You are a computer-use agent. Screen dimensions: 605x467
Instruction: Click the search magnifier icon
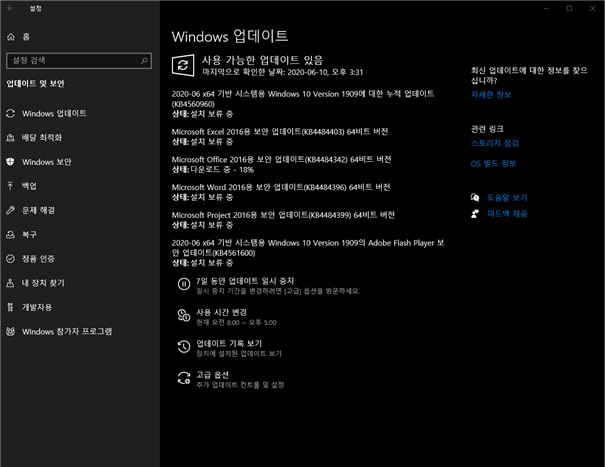click(x=144, y=60)
